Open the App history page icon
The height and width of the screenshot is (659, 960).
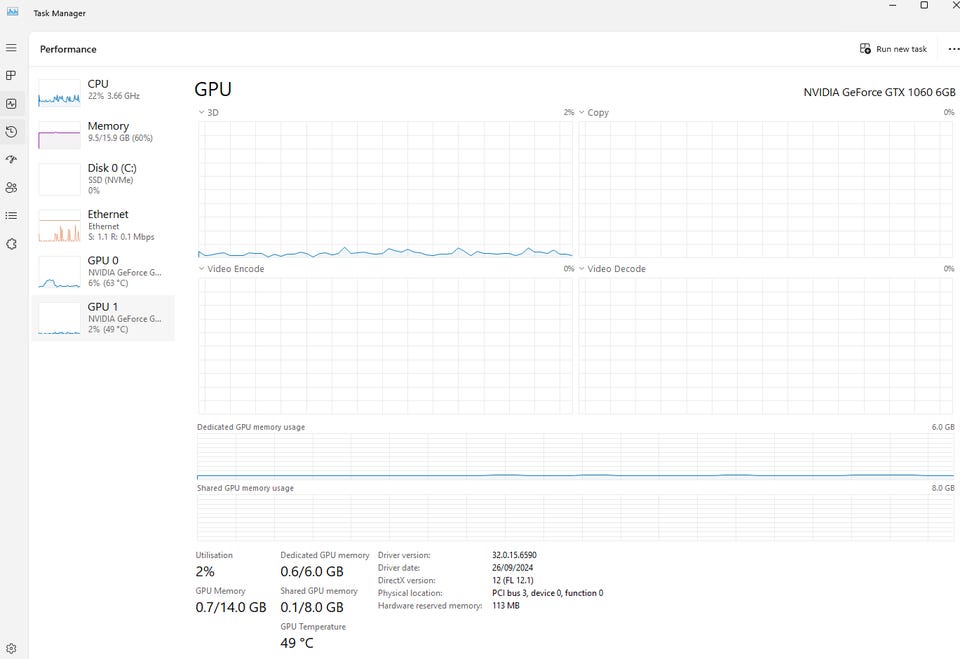tap(11, 132)
